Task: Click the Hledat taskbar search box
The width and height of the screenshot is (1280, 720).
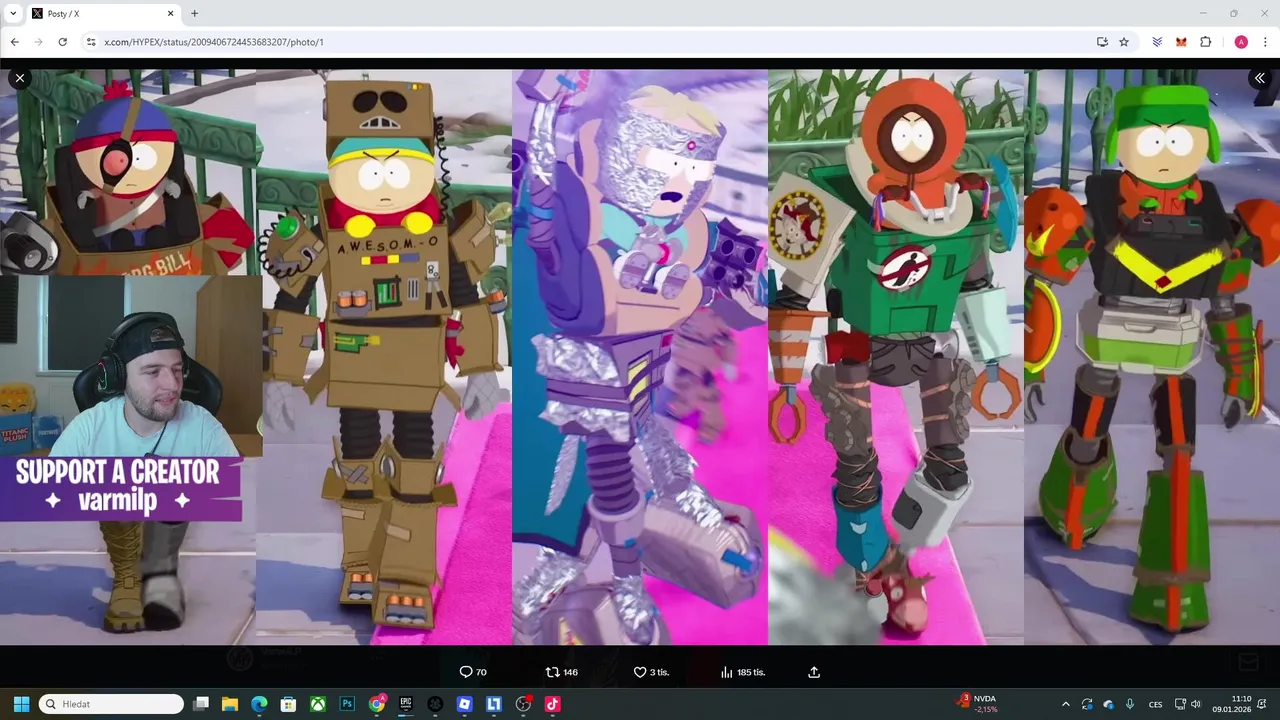Action: pos(112,704)
